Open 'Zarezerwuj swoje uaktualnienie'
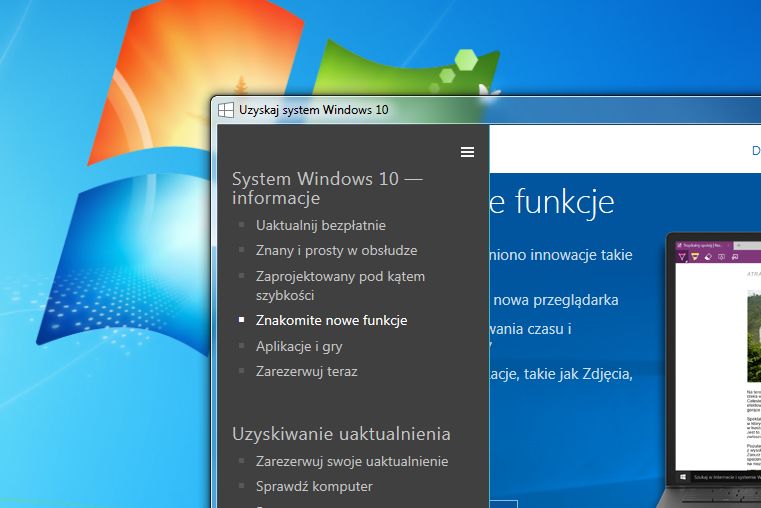Screen dimensions: 761x508 352,461
